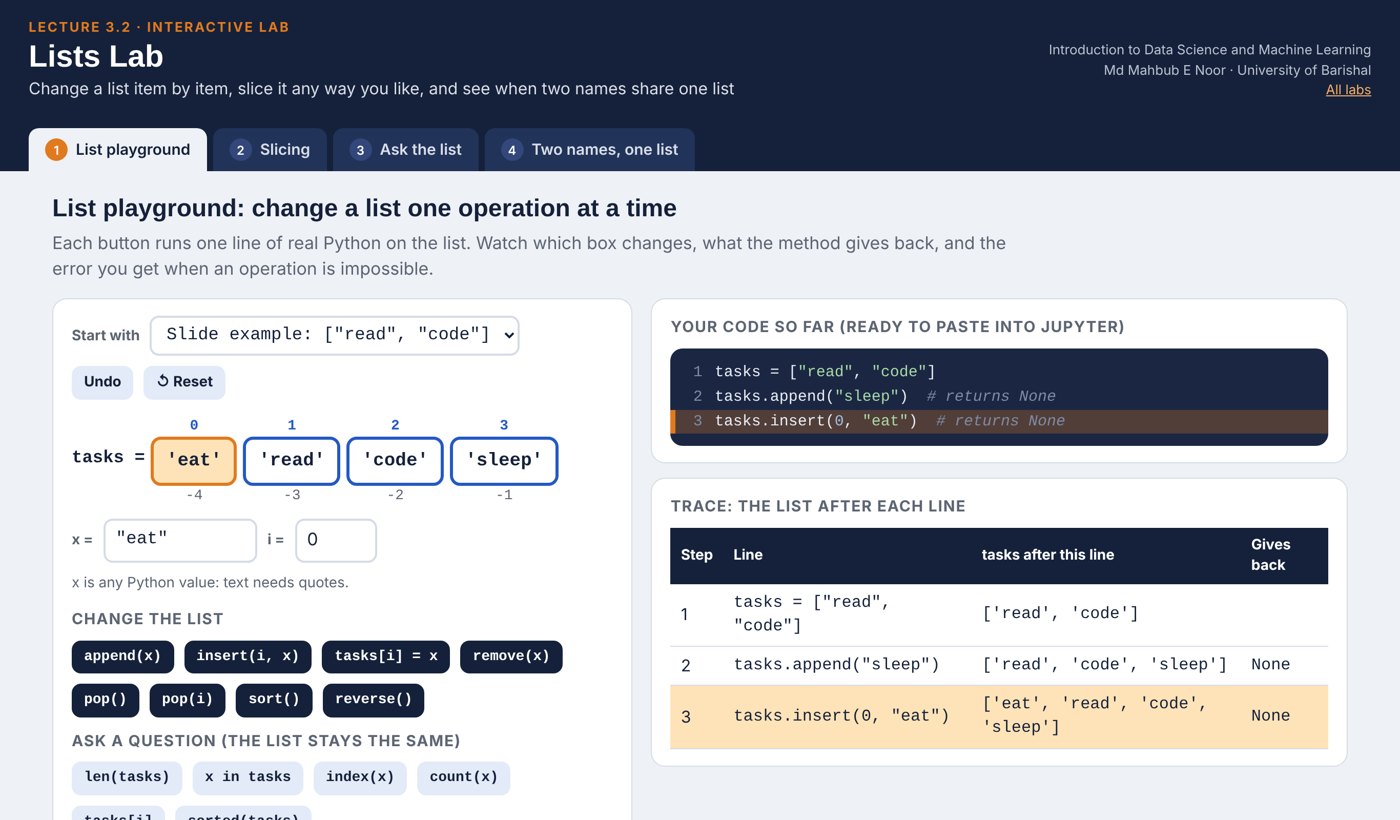Click the pop(i) button
Viewport: 1400px width, 820px height.
(x=188, y=700)
